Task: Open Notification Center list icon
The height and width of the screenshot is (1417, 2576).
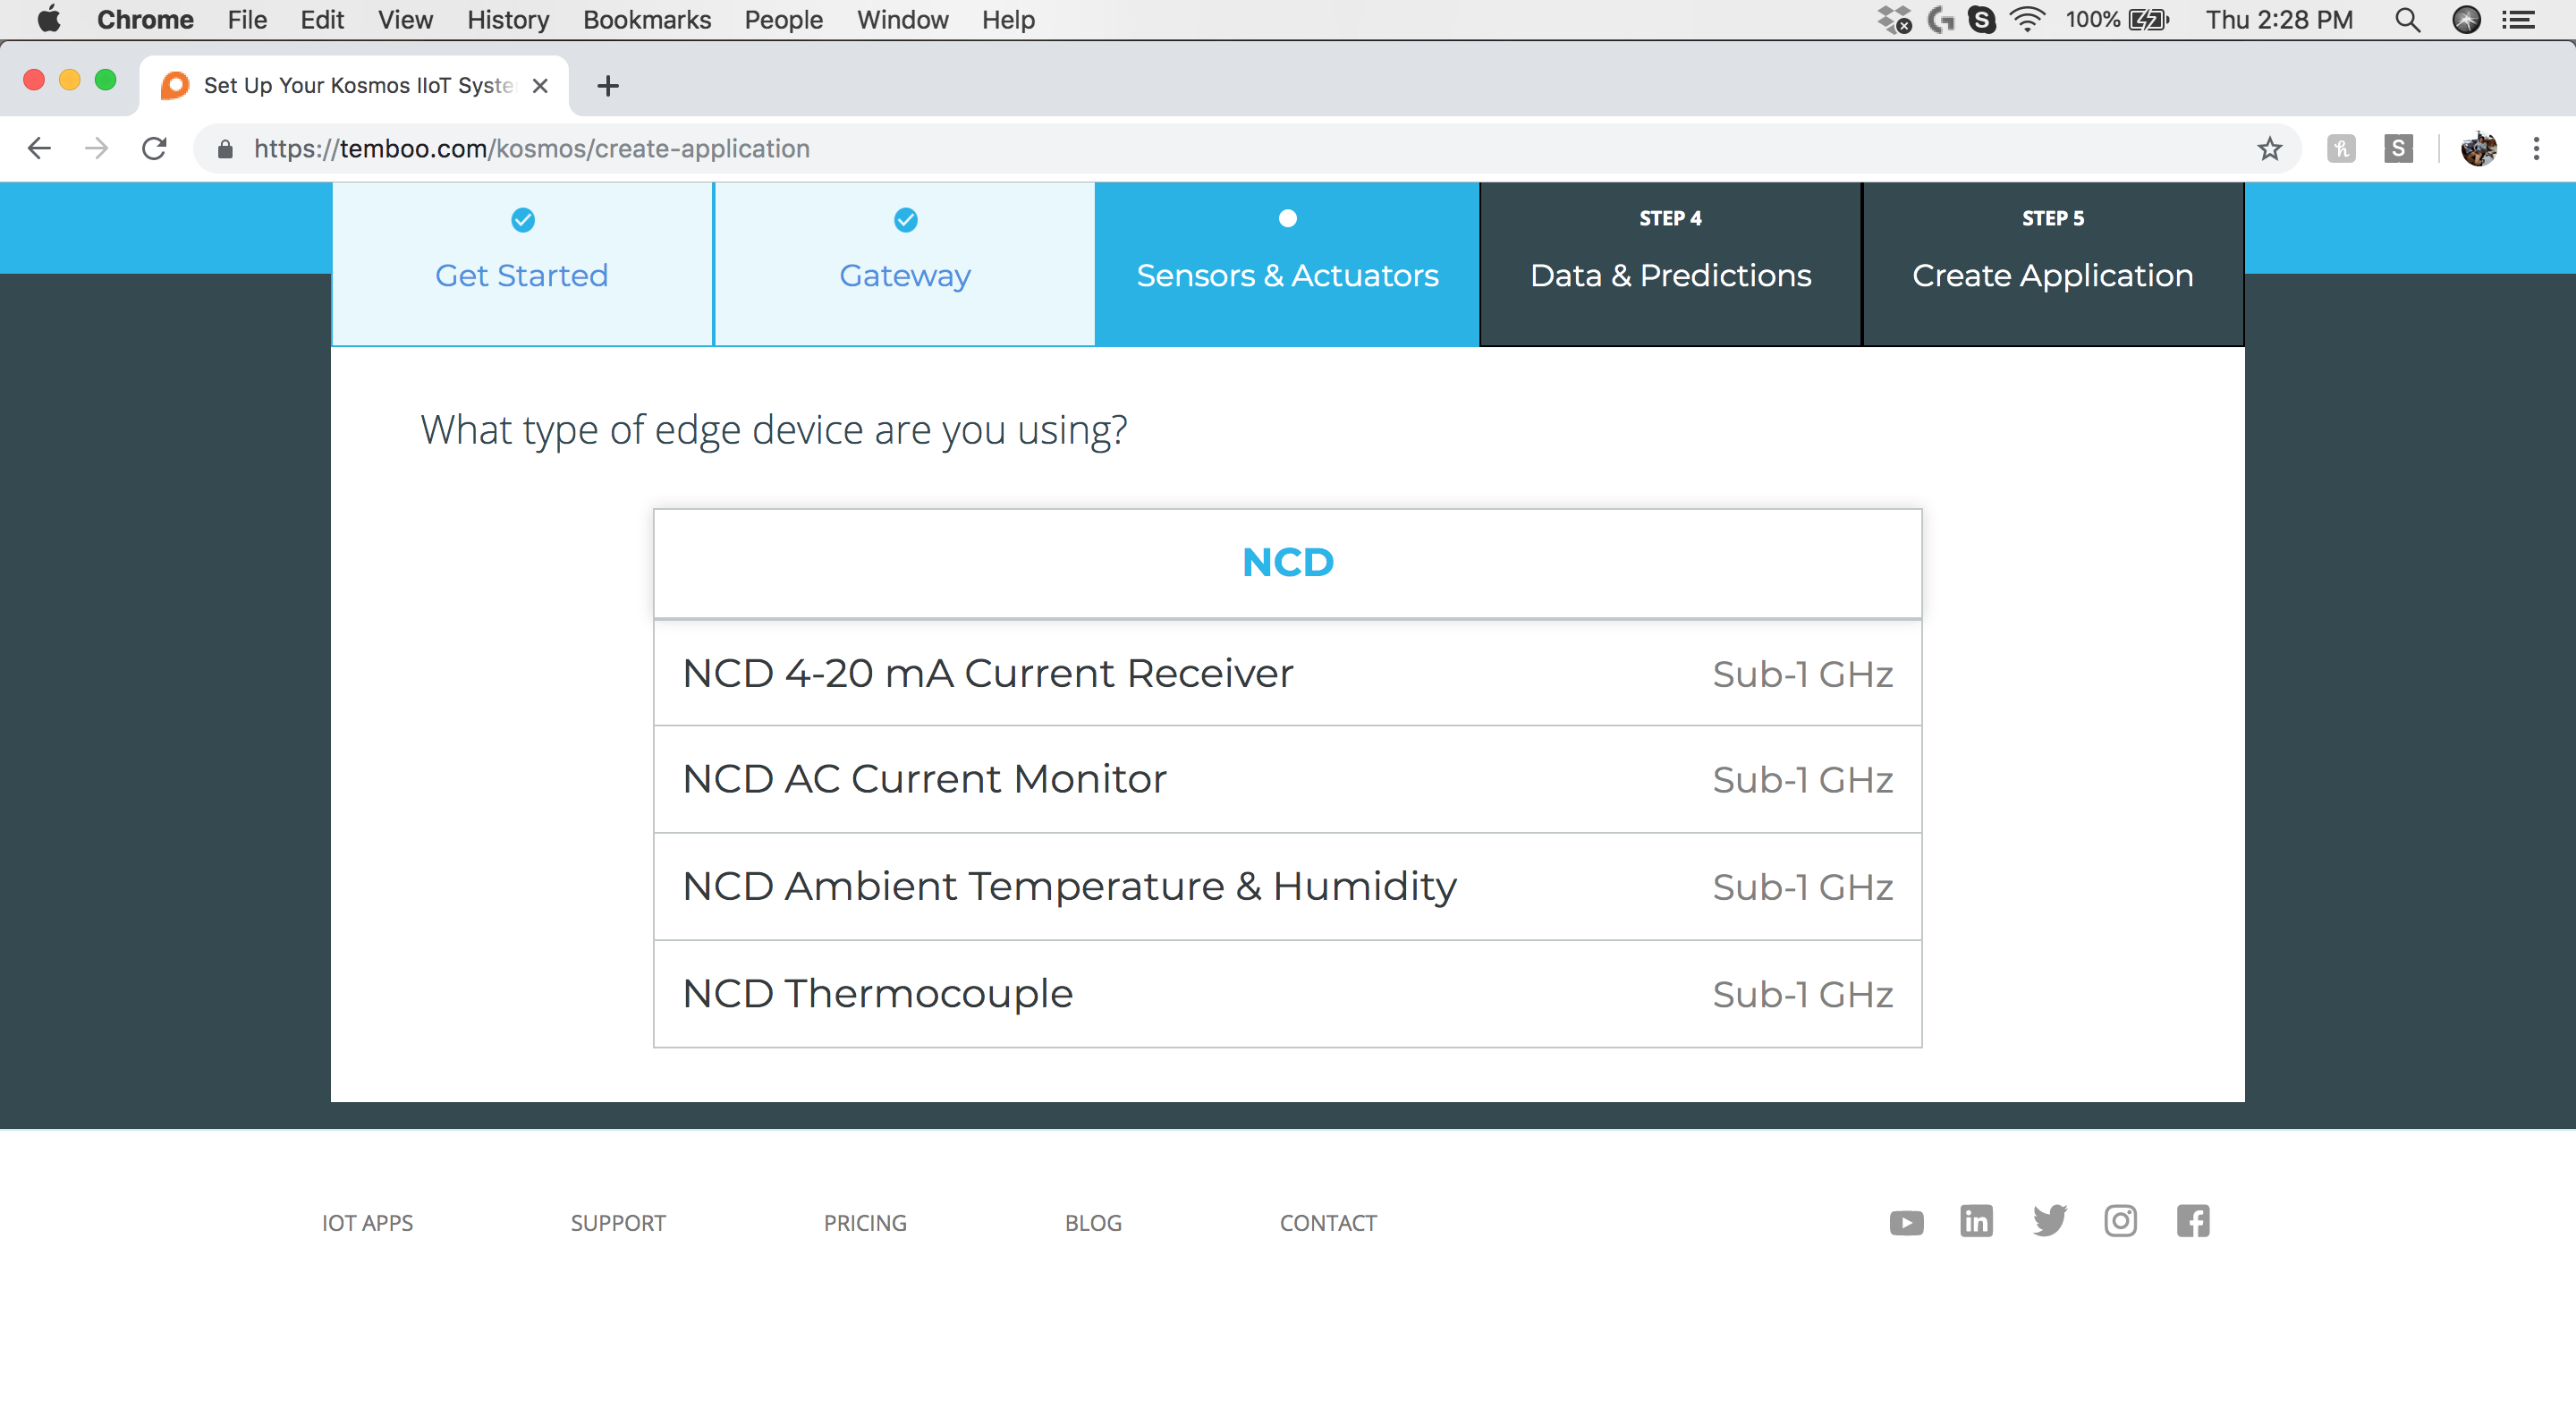Action: tap(2519, 20)
